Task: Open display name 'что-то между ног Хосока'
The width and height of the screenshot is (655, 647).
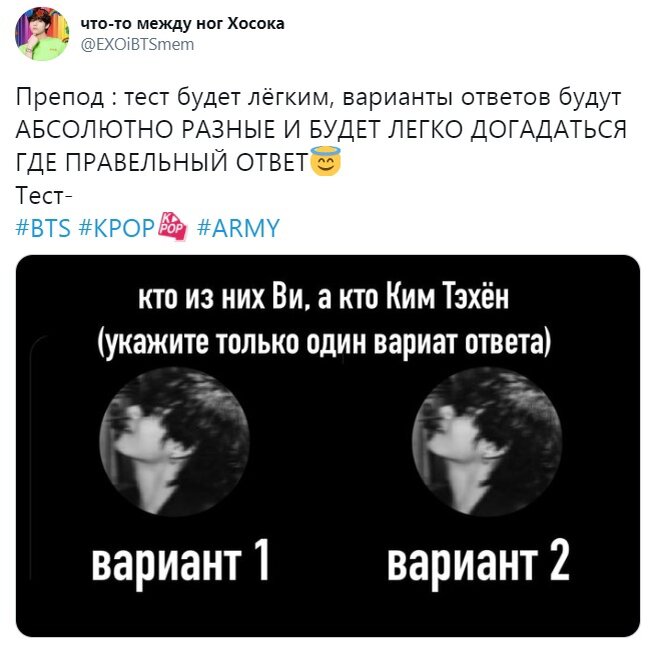Action: click(x=182, y=24)
